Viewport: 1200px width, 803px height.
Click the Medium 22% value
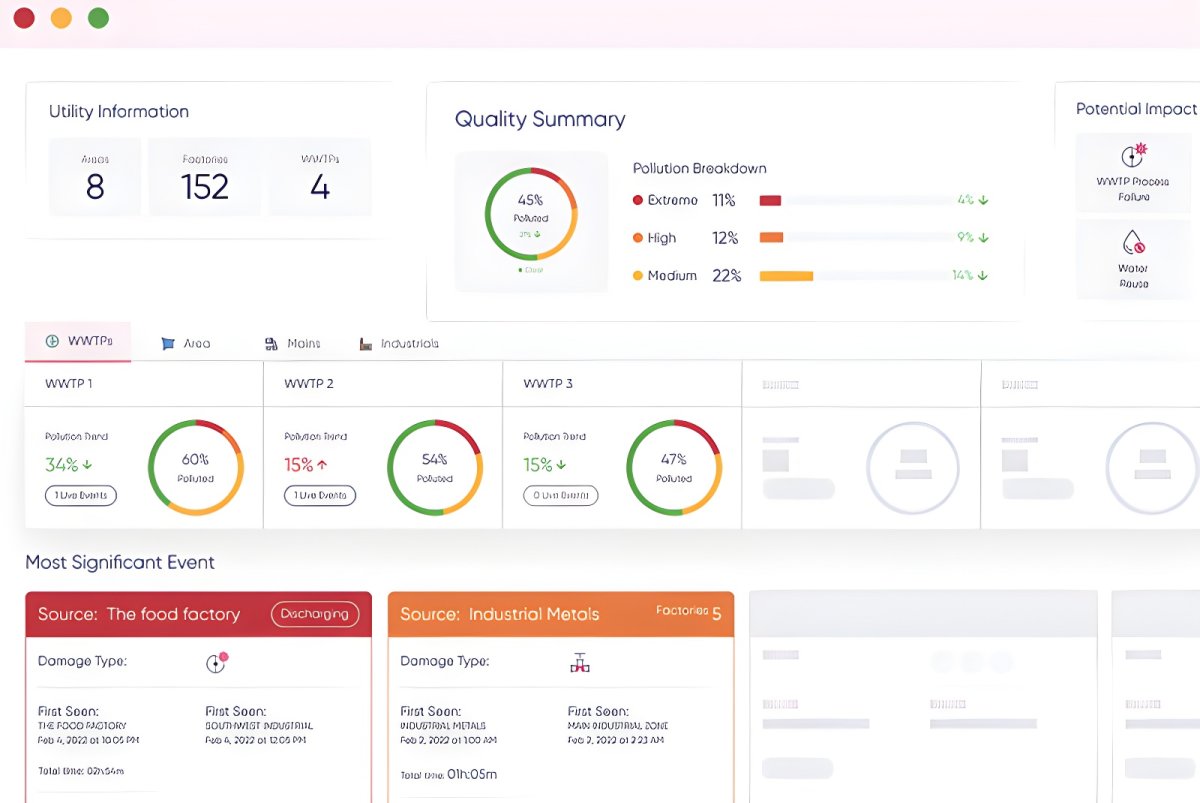(726, 275)
